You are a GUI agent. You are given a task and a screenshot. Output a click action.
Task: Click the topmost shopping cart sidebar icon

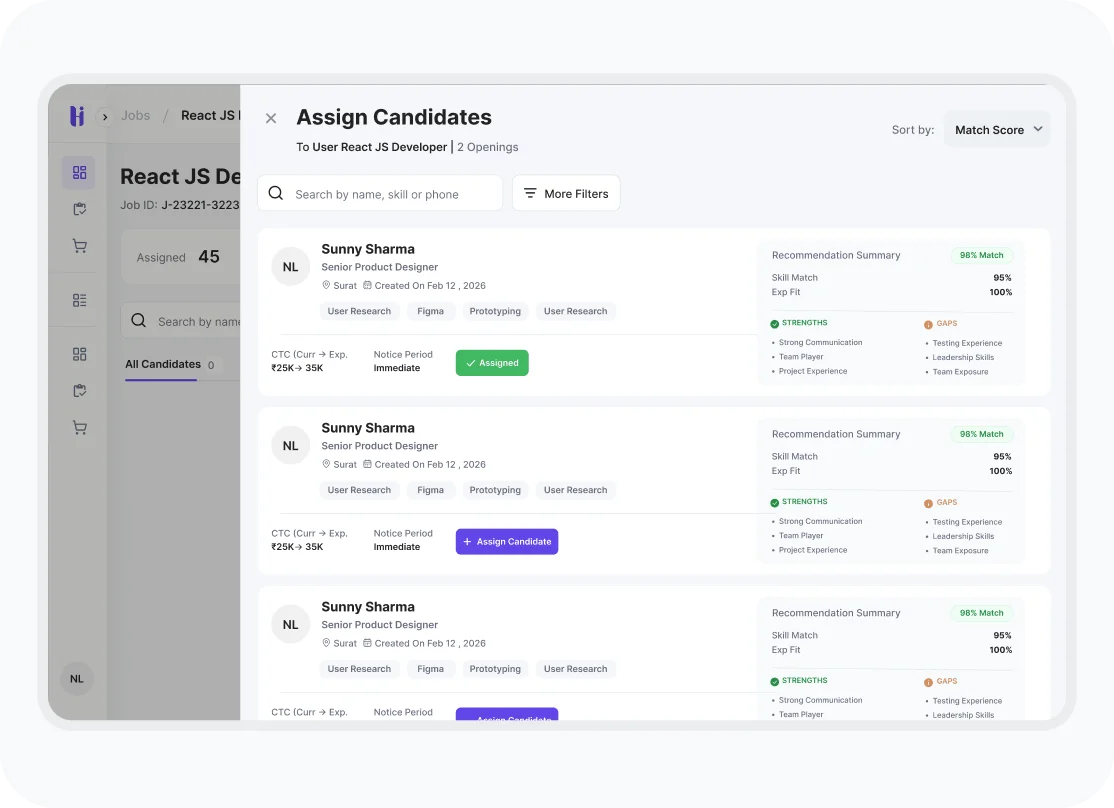pyautogui.click(x=79, y=246)
